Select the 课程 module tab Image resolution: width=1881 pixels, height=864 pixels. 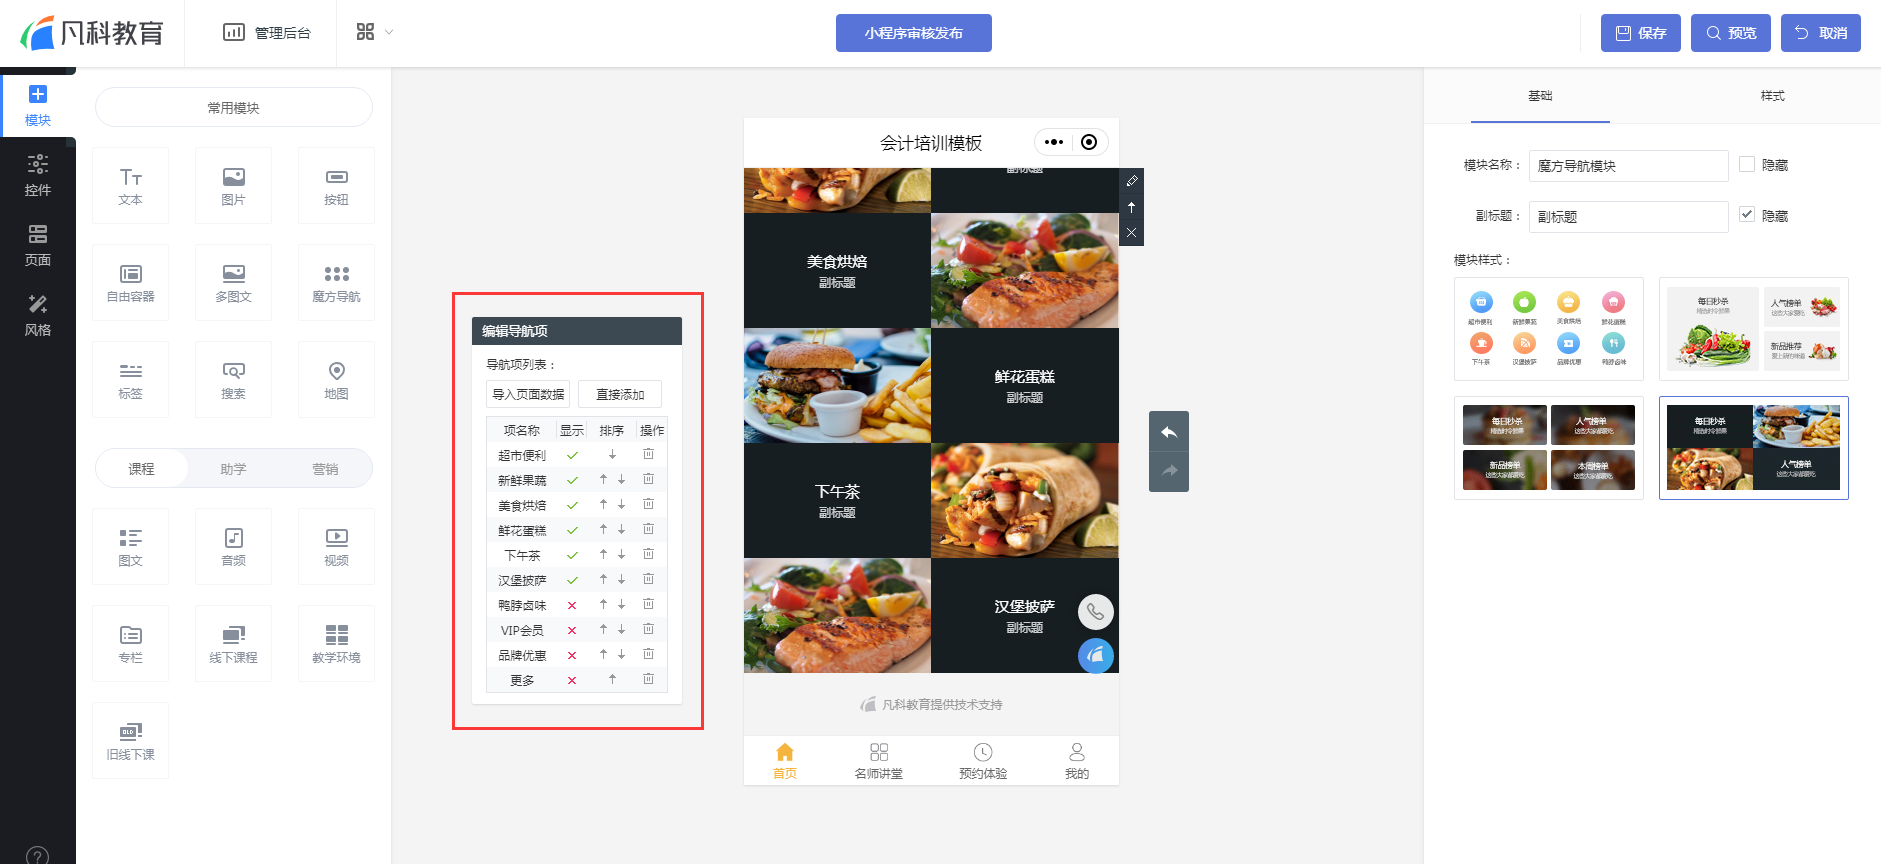click(x=141, y=468)
